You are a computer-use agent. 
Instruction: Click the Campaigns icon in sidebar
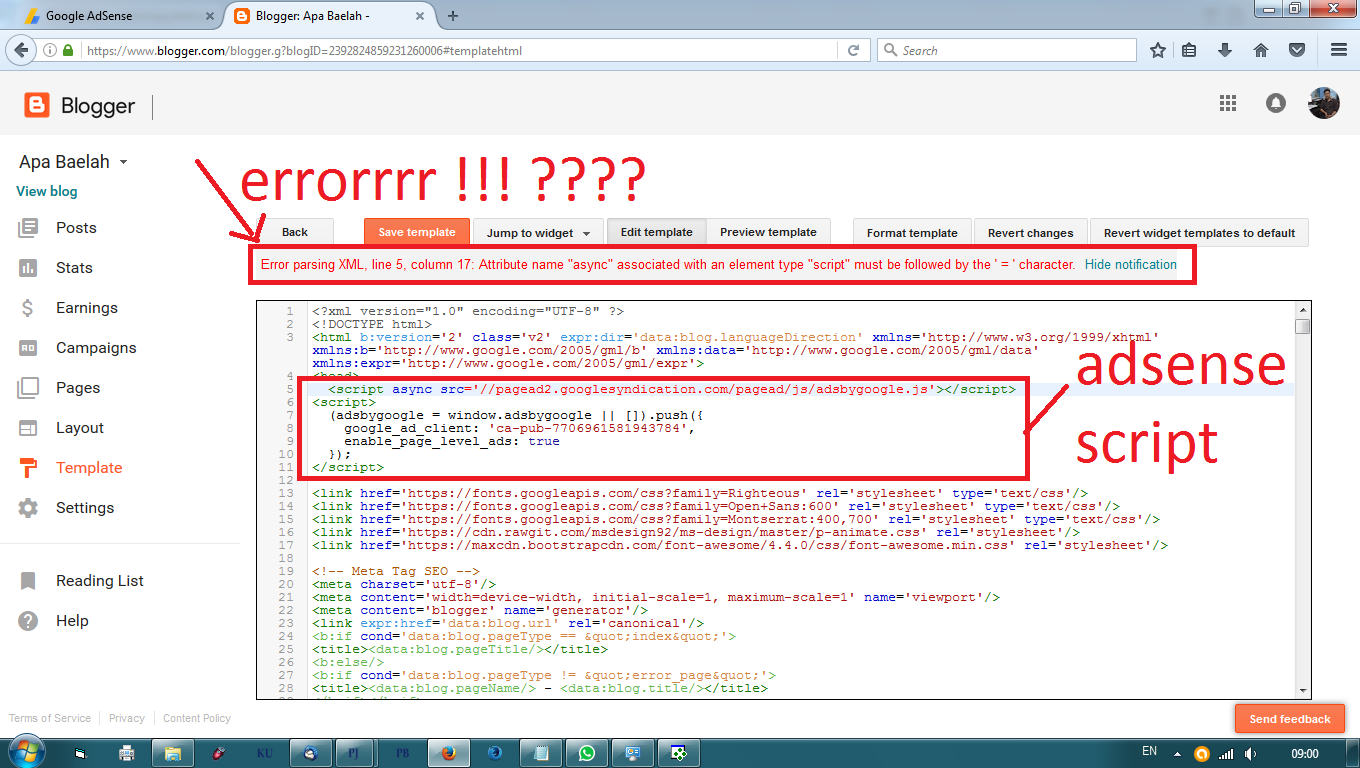[x=28, y=348]
